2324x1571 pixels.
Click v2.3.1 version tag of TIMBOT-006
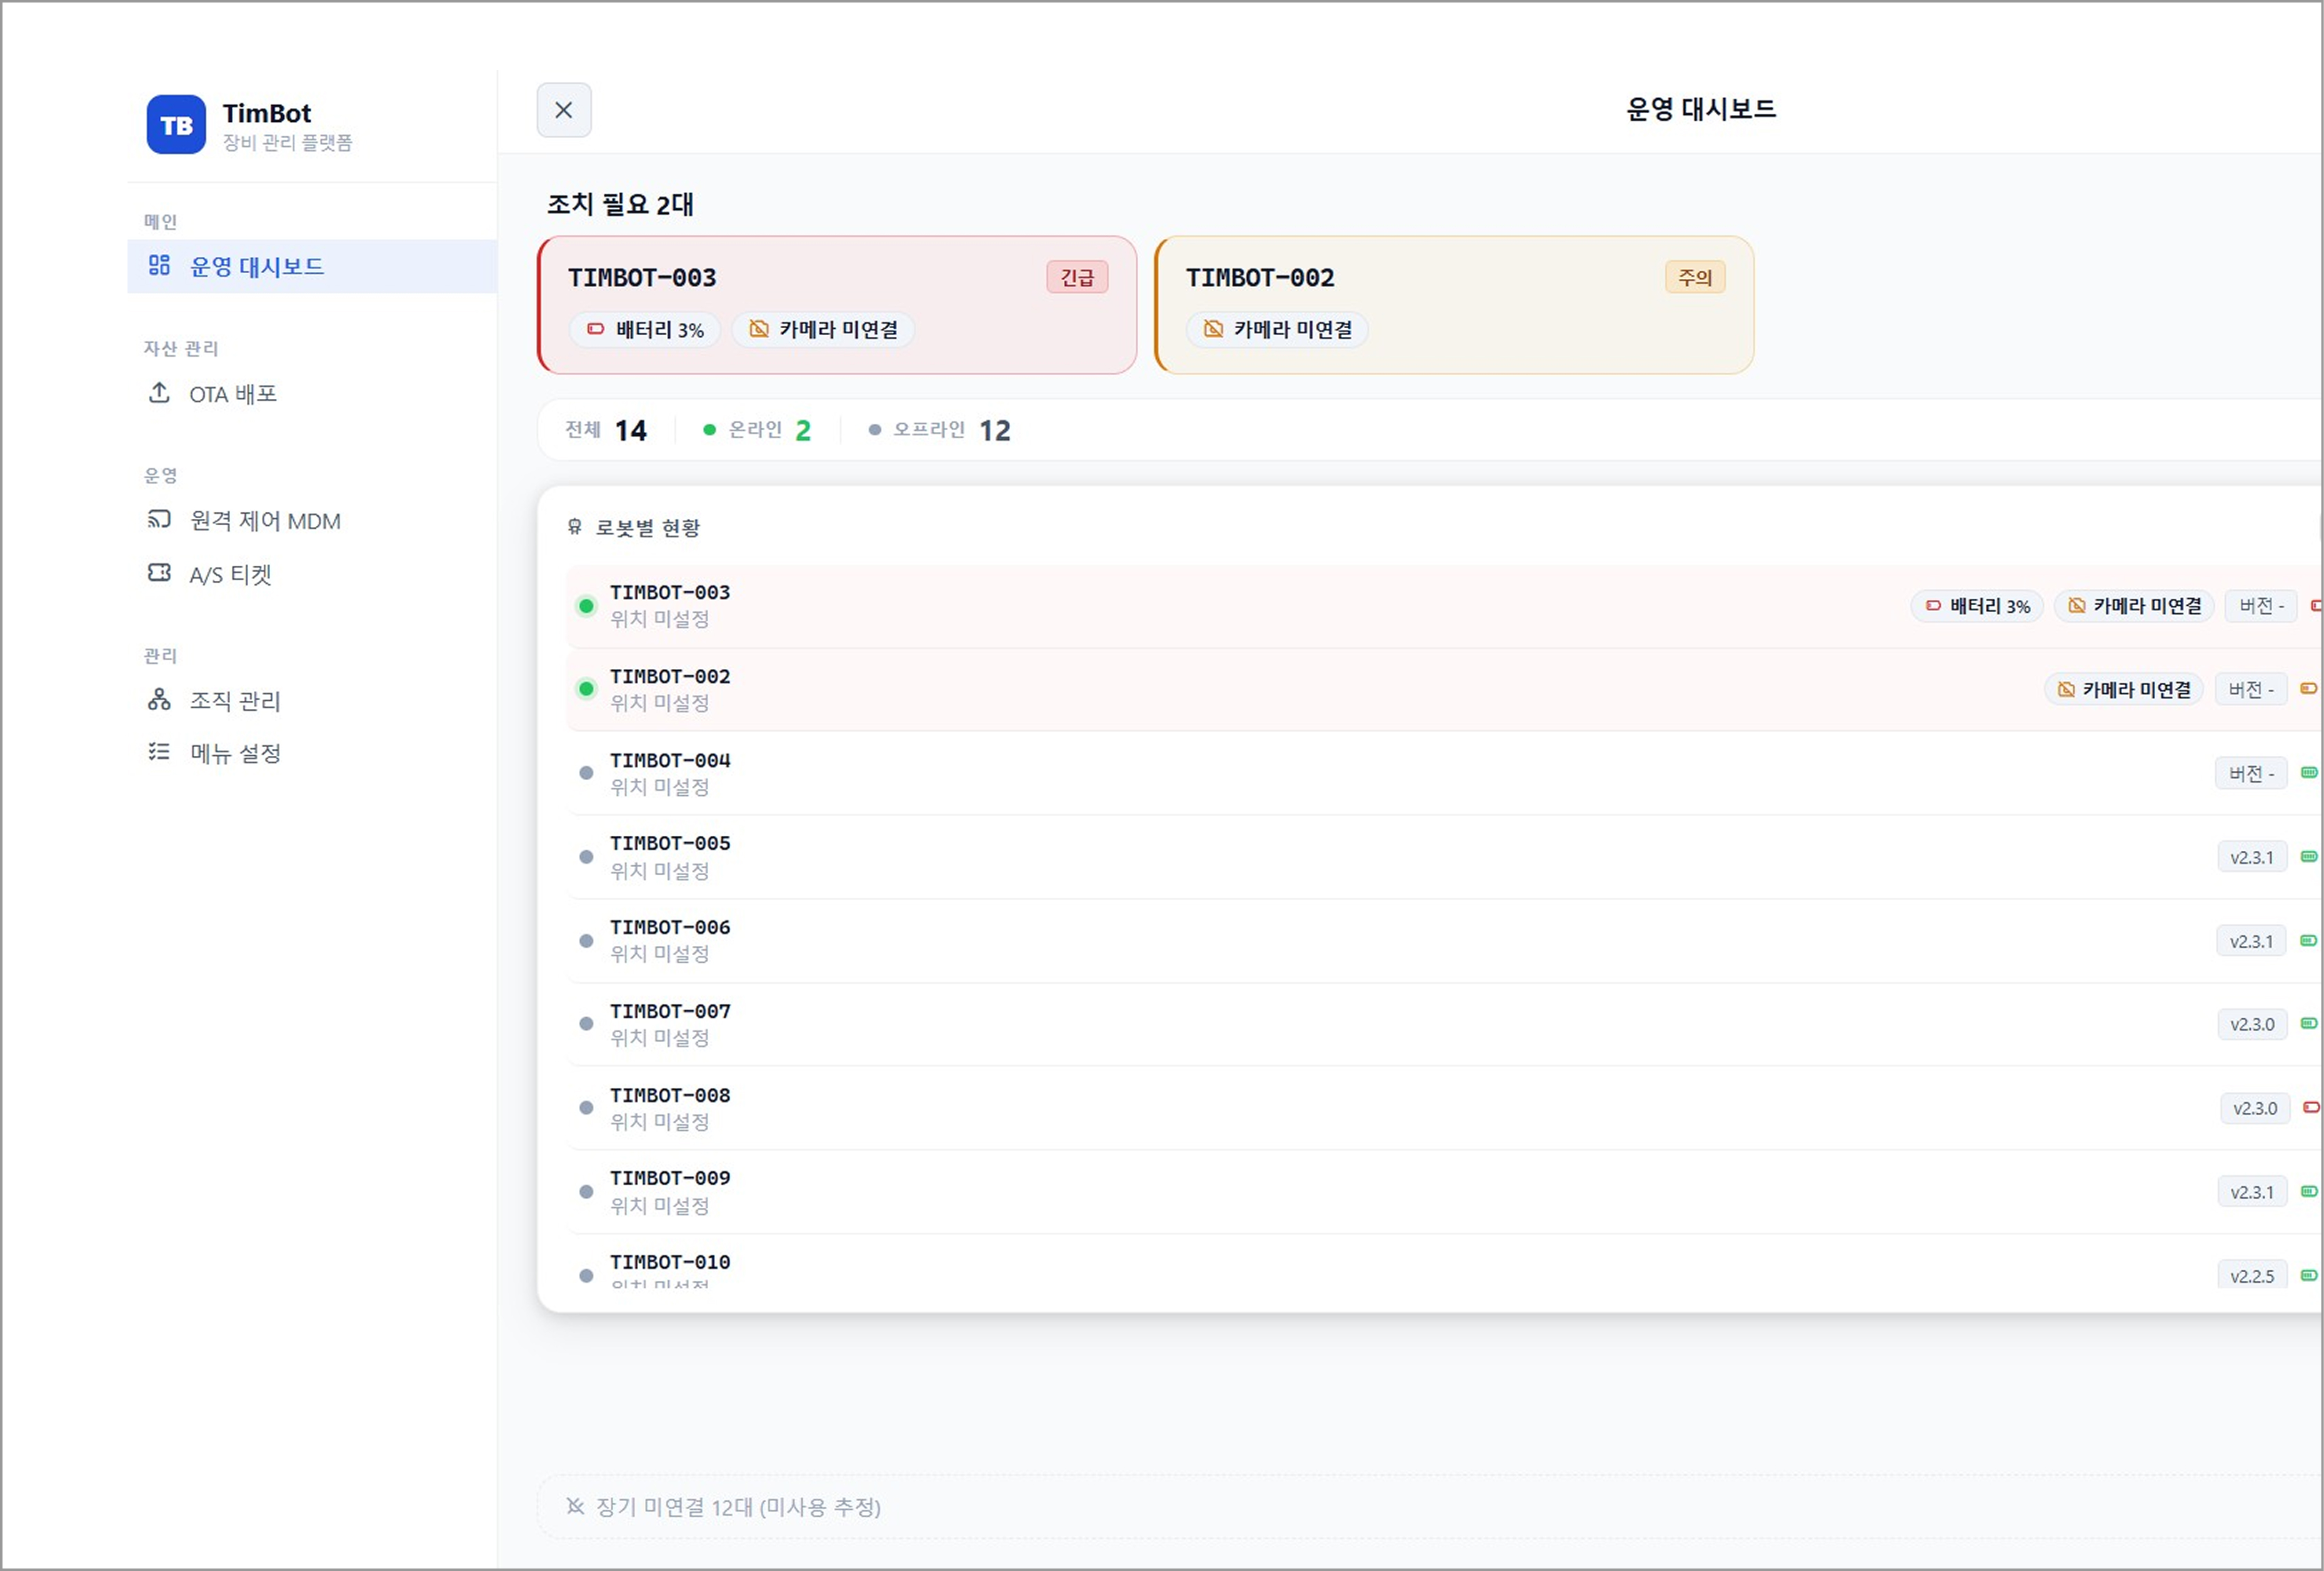[2251, 942]
